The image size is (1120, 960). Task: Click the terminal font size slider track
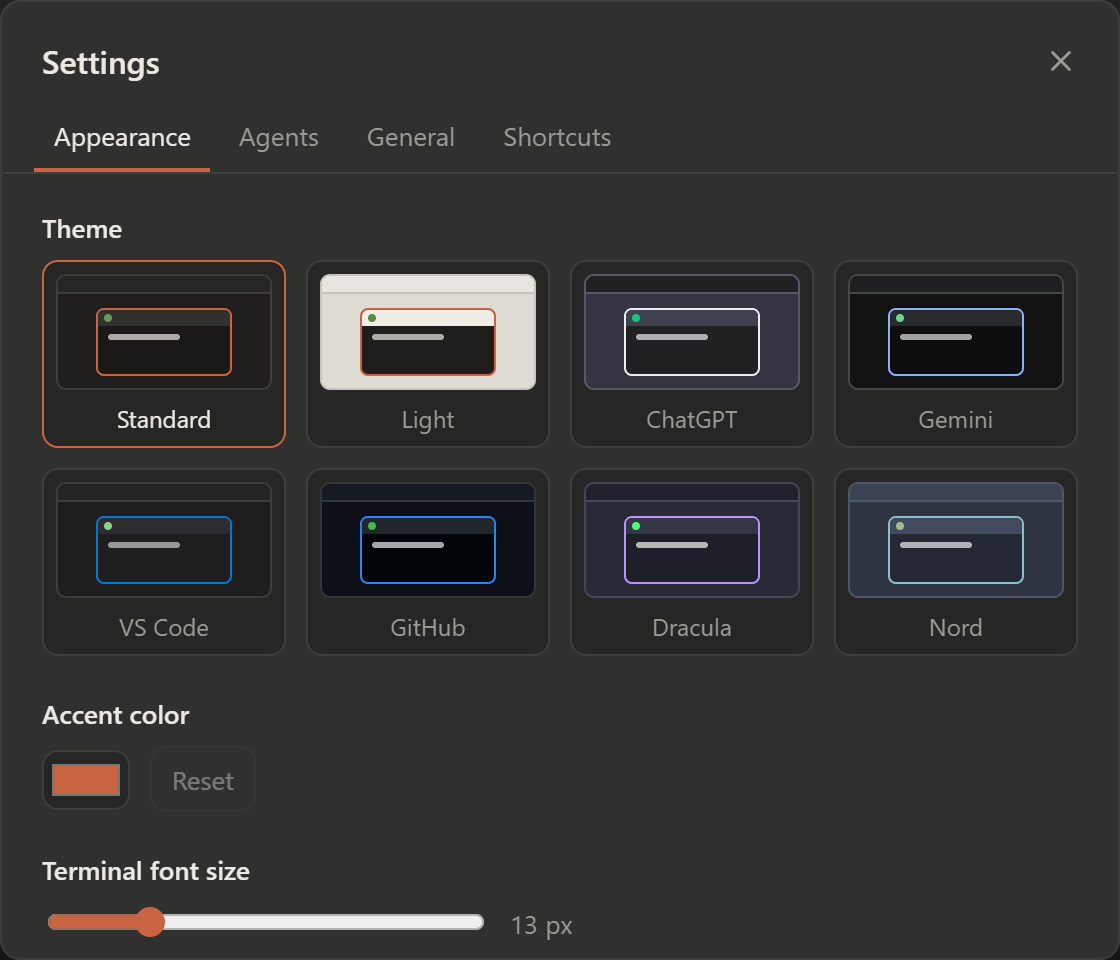pyautogui.click(x=266, y=922)
